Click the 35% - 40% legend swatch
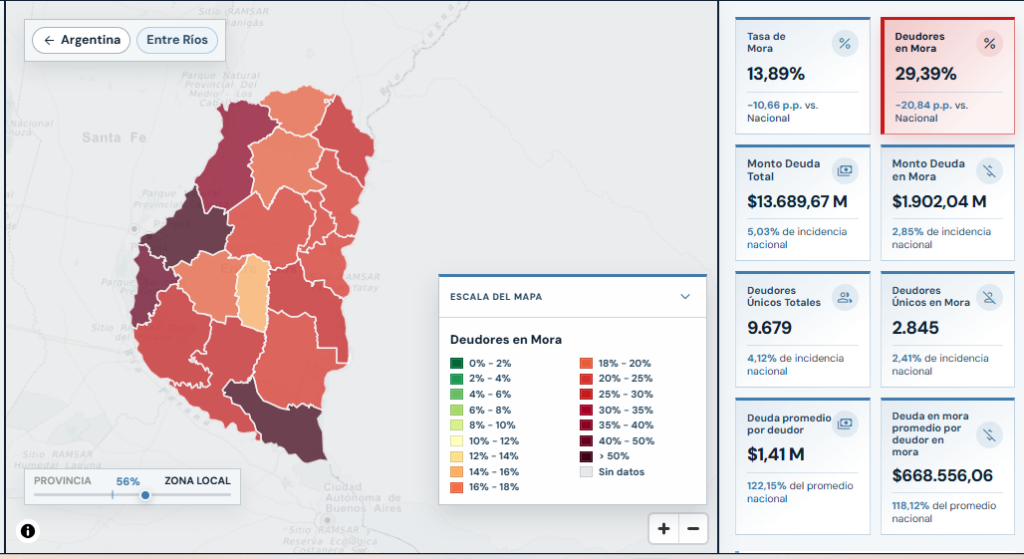 point(586,425)
